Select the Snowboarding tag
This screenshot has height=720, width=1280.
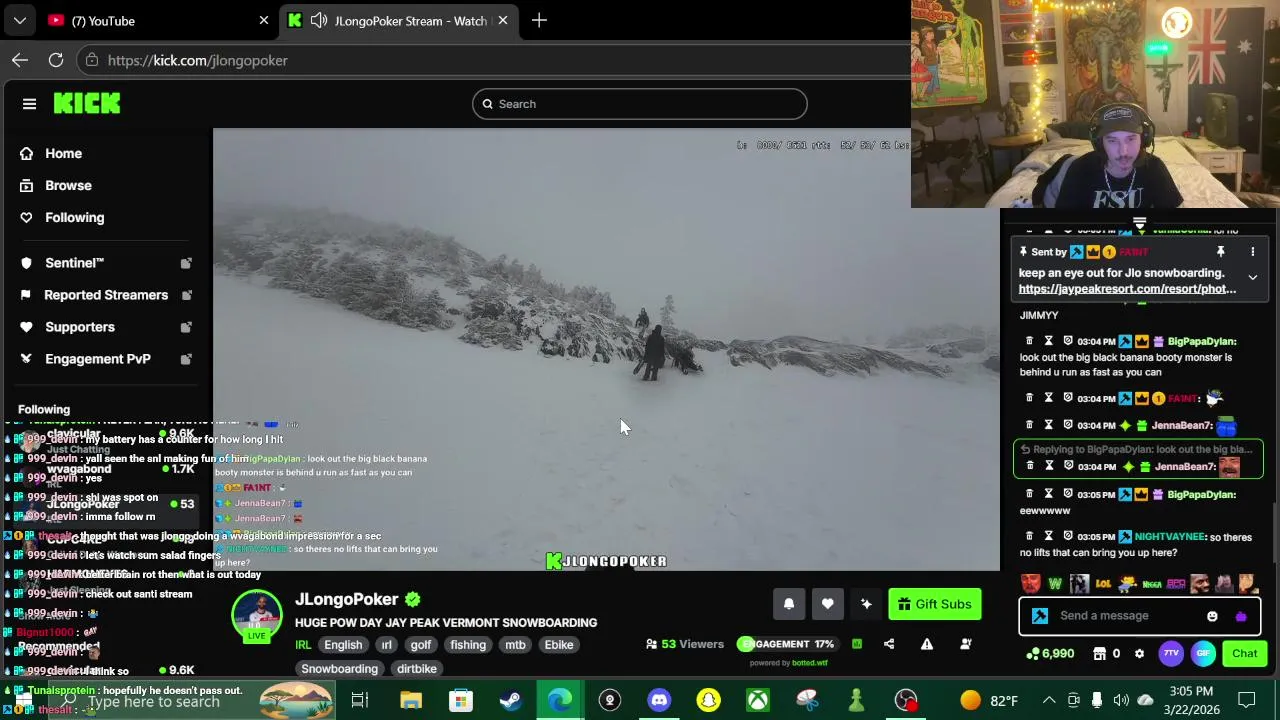tap(339, 669)
